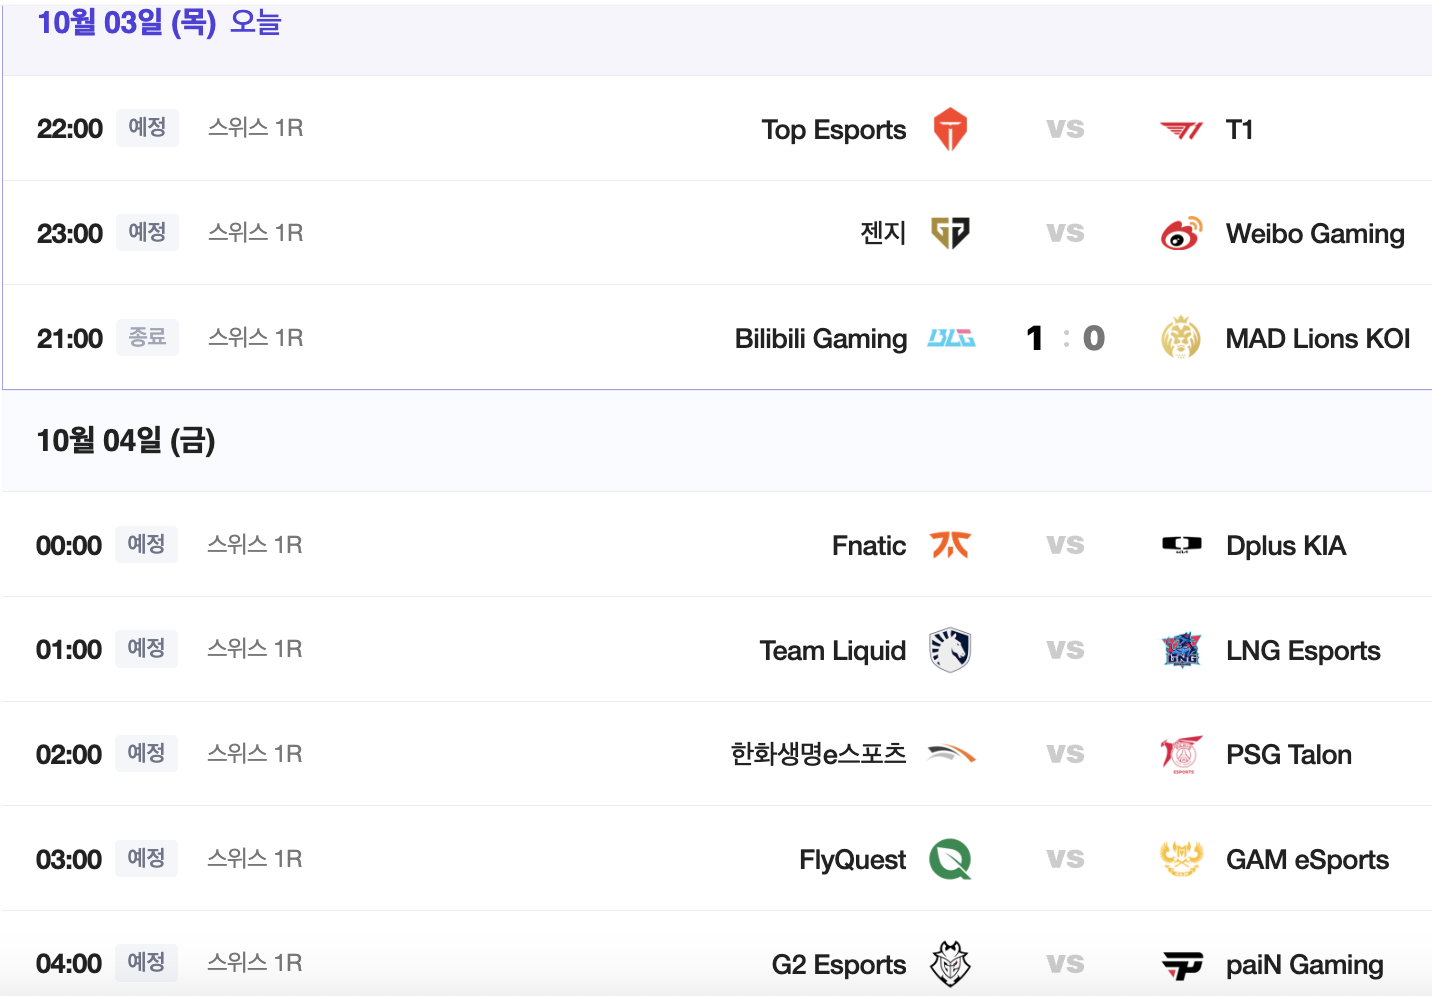1432x996 pixels.
Task: Click the Bilibili Gaming BLG logo
Action: (951, 338)
